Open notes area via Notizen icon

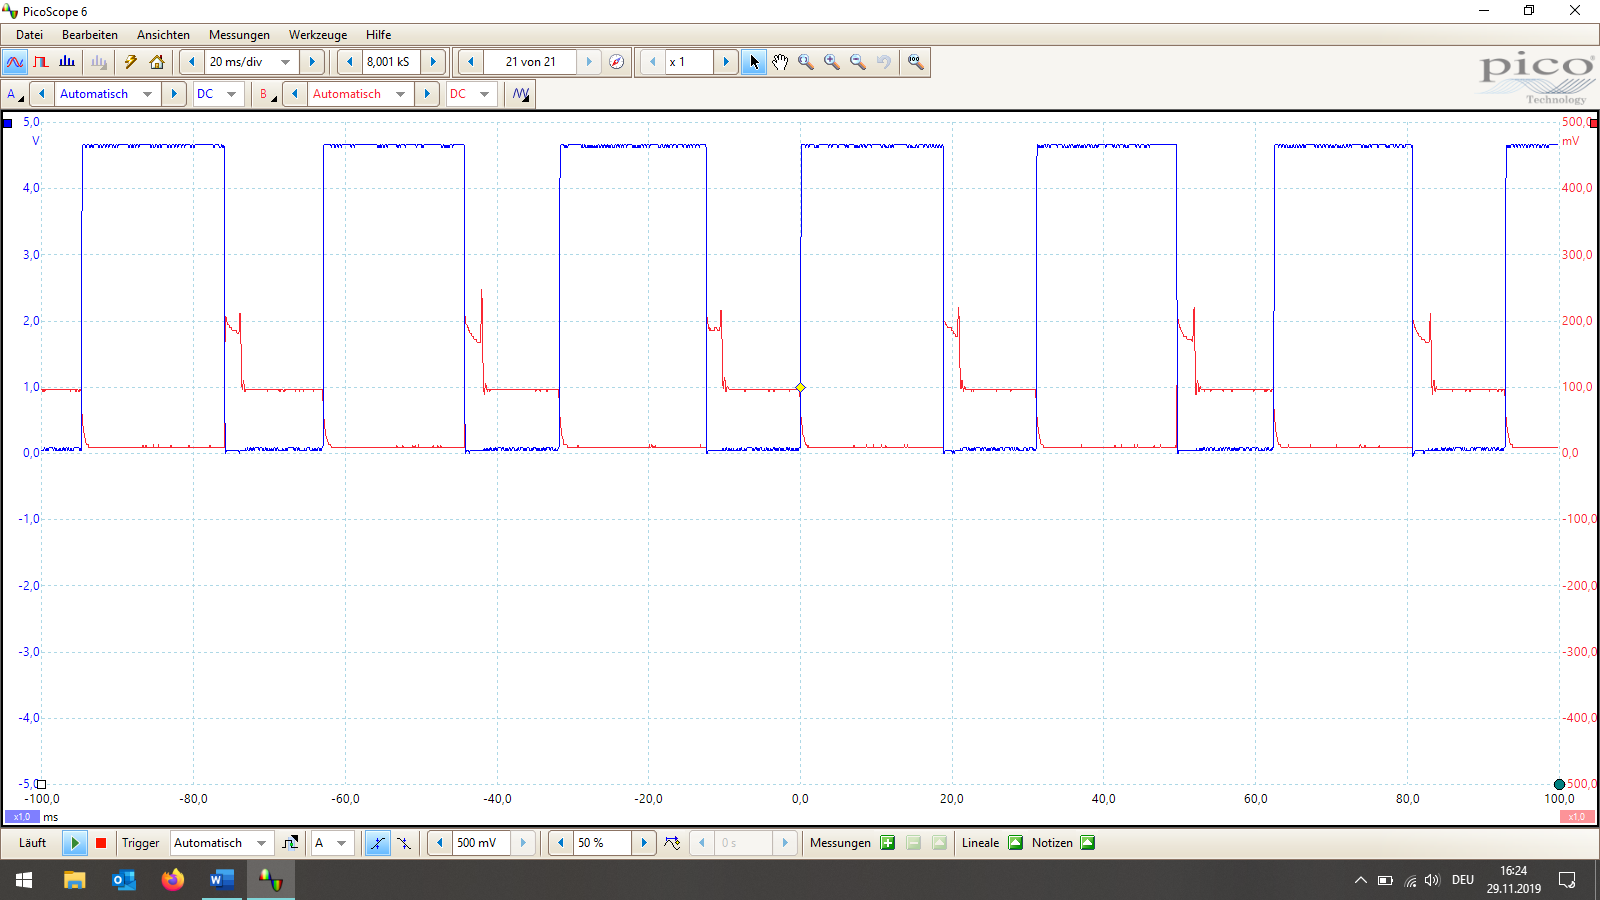click(x=1087, y=843)
